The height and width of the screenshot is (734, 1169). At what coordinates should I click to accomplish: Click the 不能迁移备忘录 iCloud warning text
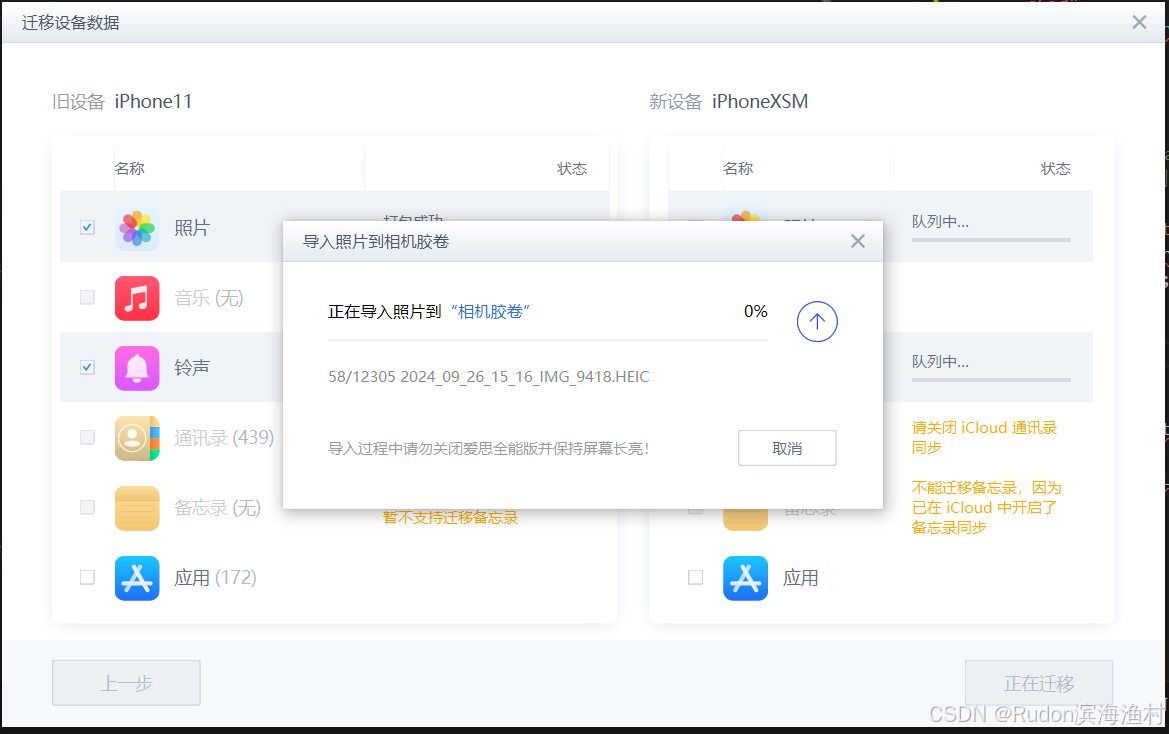point(986,507)
